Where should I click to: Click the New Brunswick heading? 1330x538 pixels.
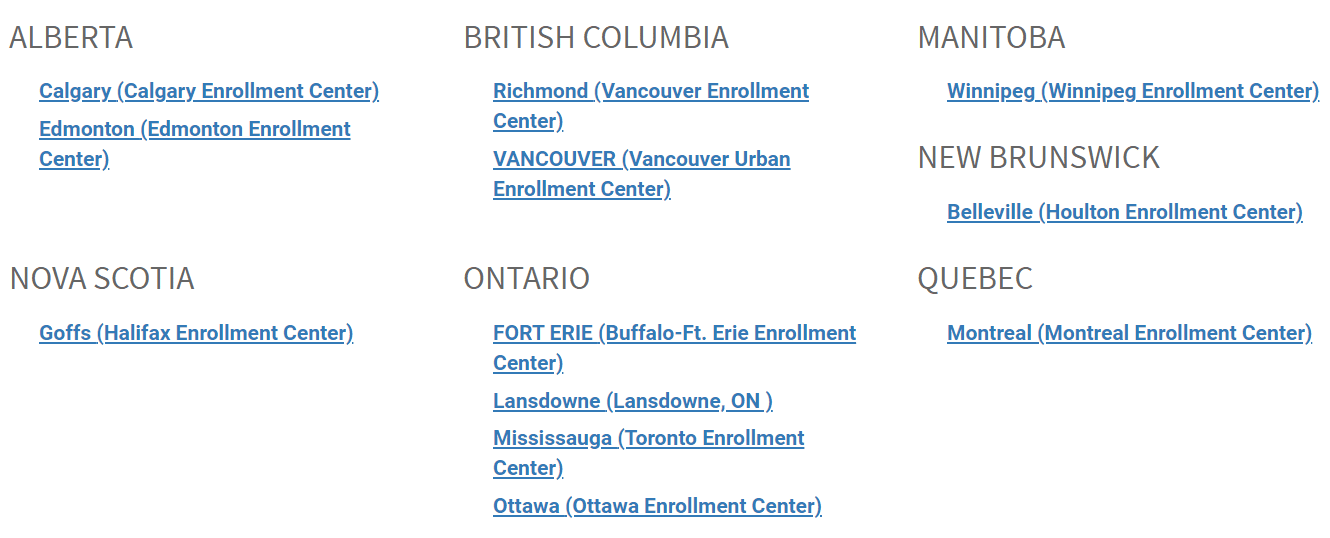click(1038, 158)
